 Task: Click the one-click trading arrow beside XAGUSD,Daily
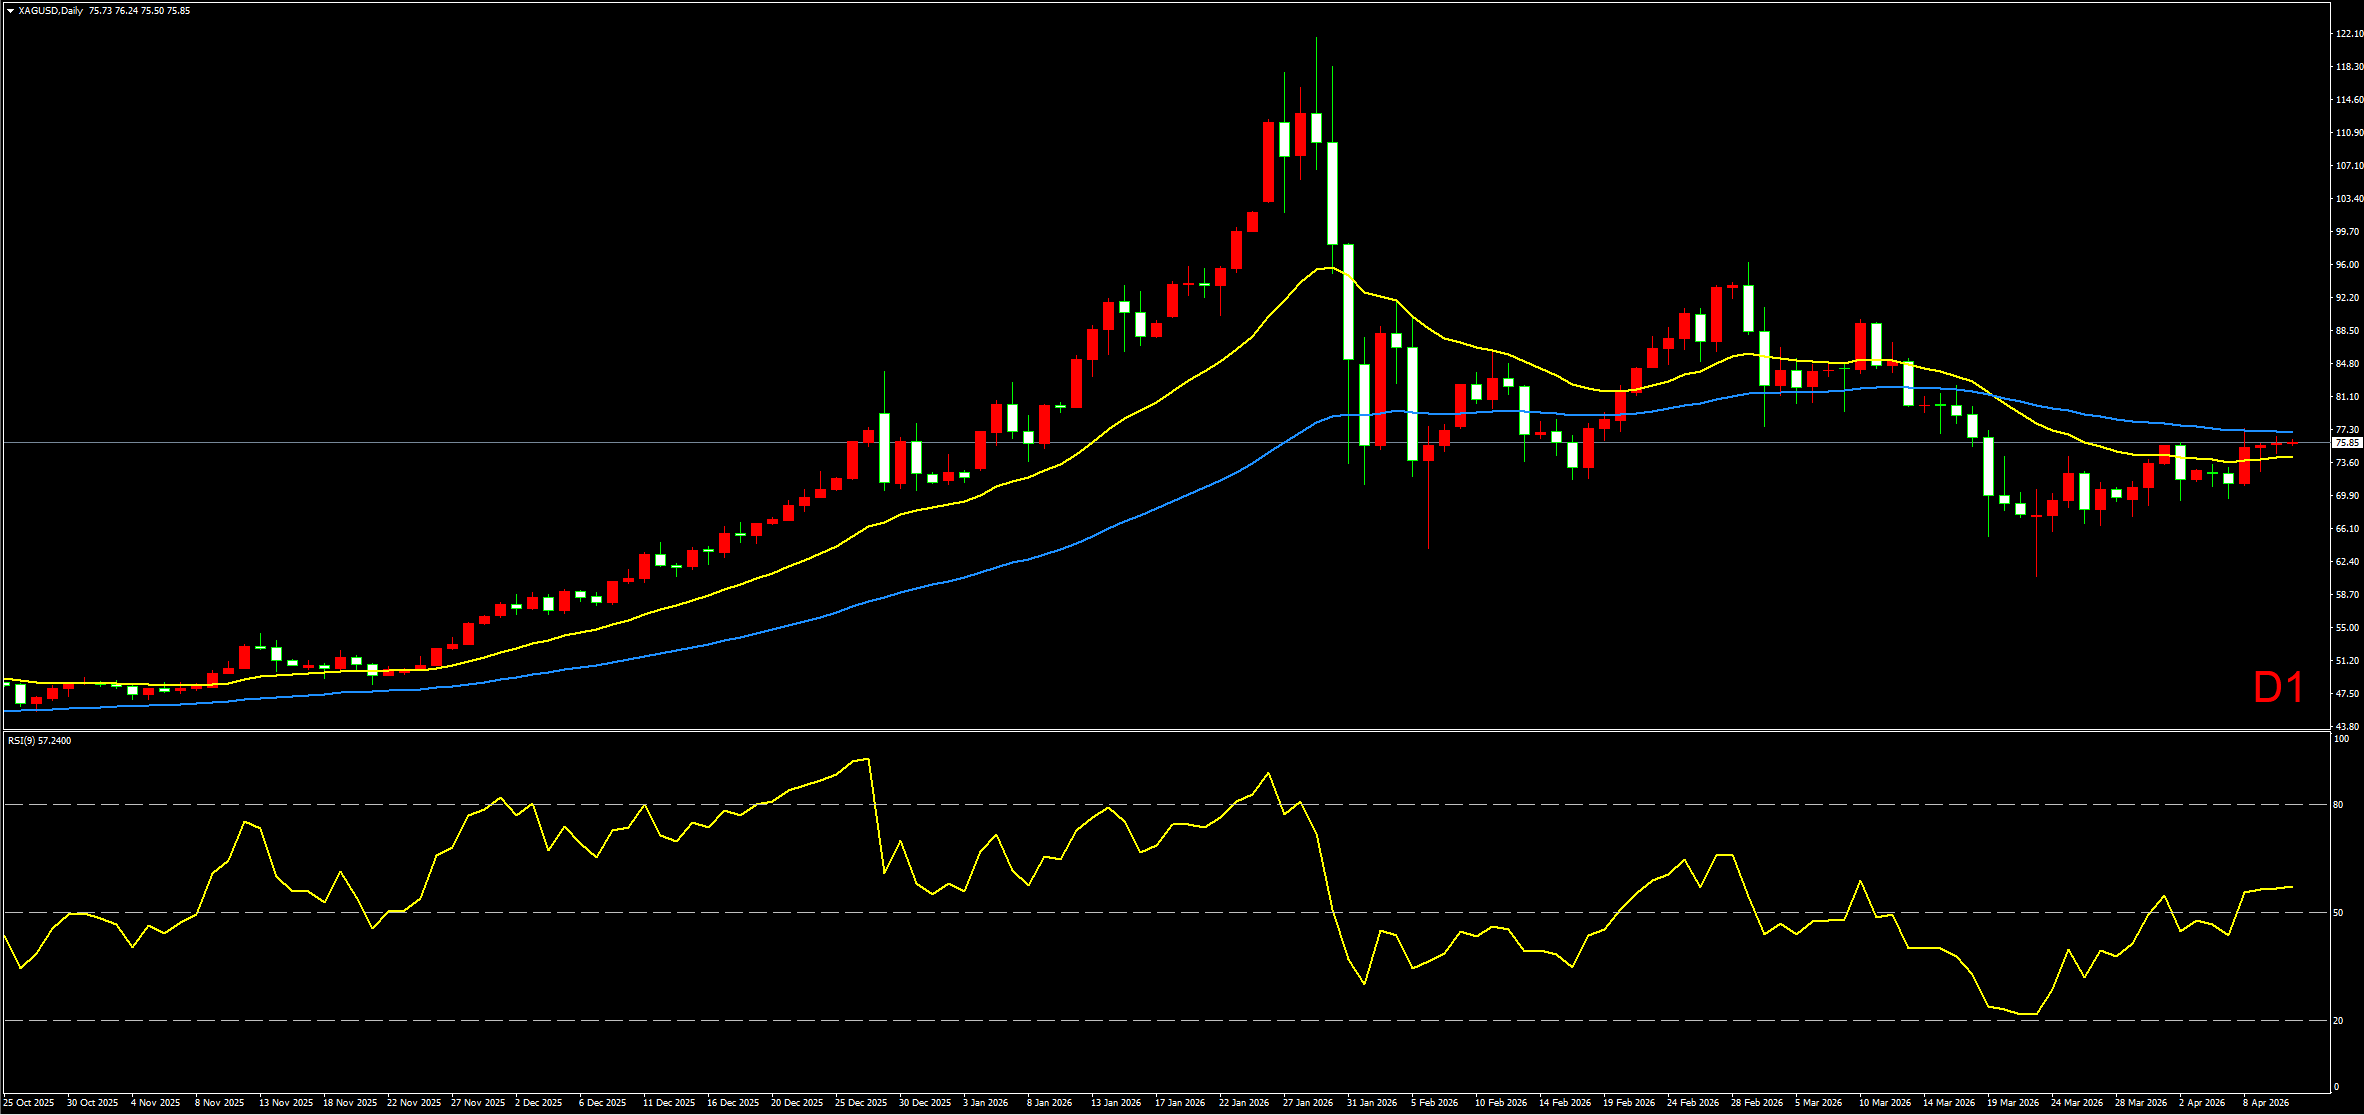pyautogui.click(x=10, y=11)
